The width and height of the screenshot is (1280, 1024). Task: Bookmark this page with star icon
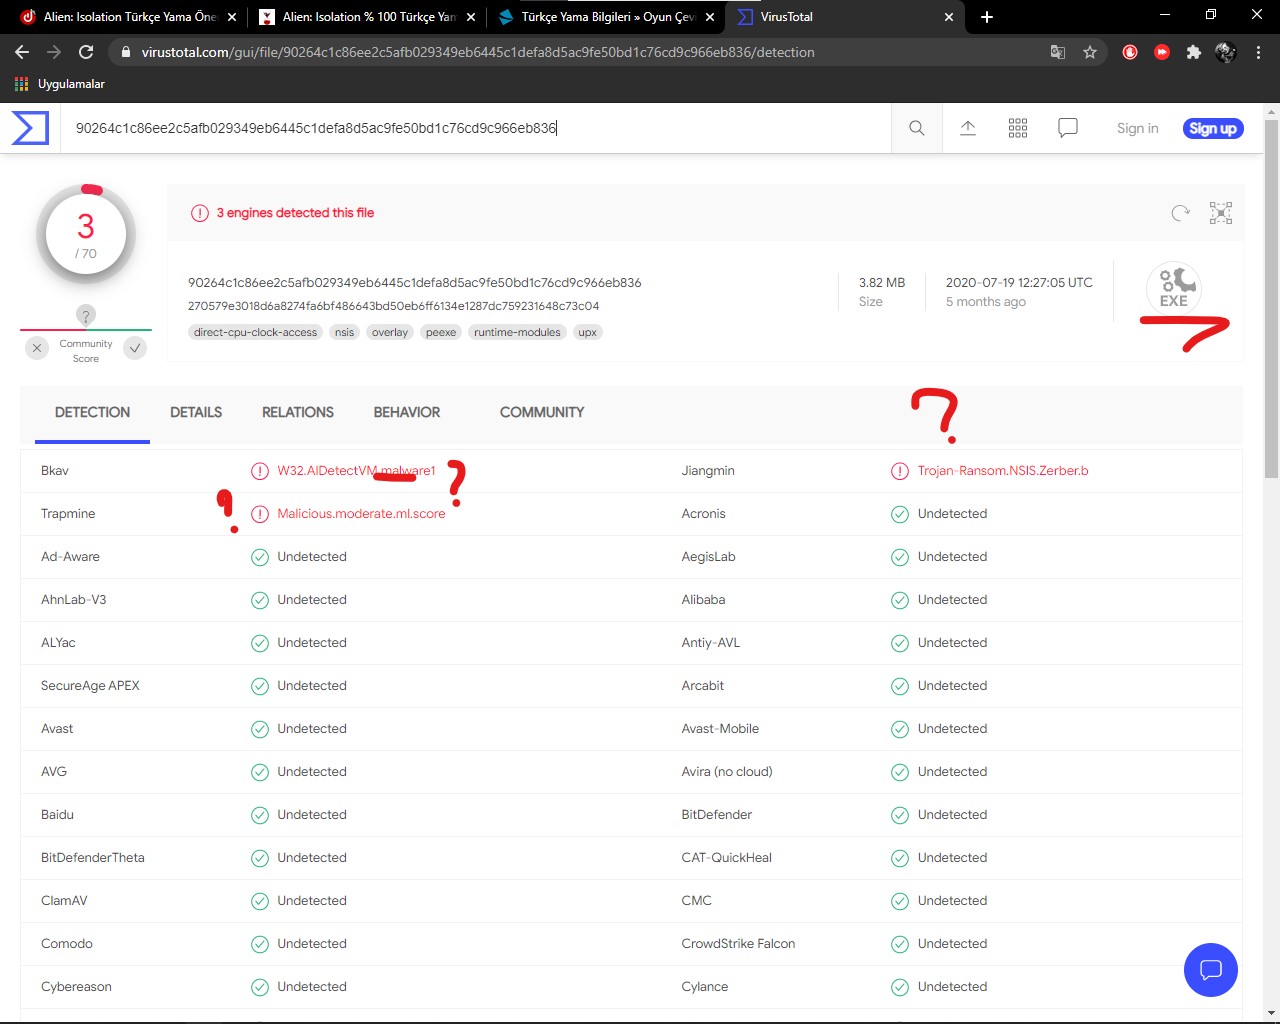click(x=1090, y=52)
